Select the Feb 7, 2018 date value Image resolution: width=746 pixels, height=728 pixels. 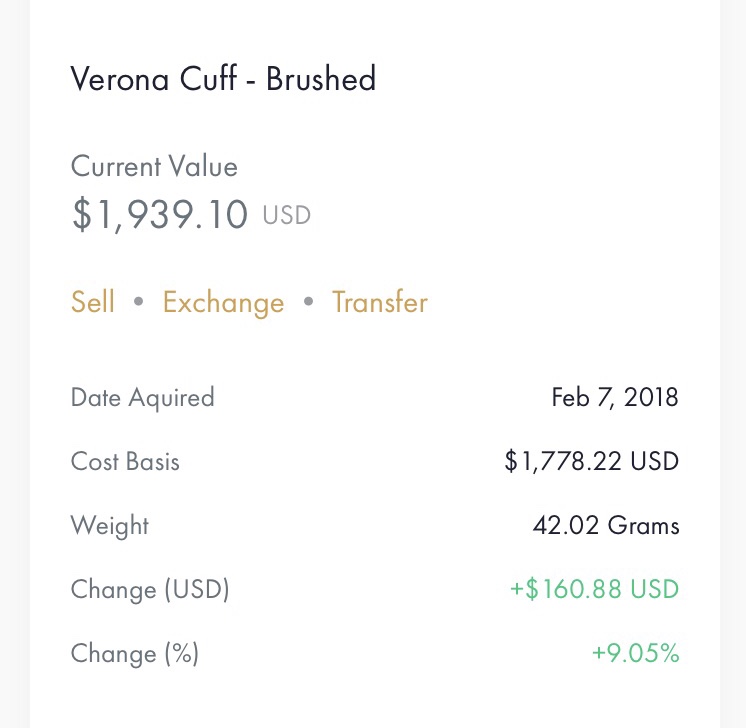click(615, 398)
